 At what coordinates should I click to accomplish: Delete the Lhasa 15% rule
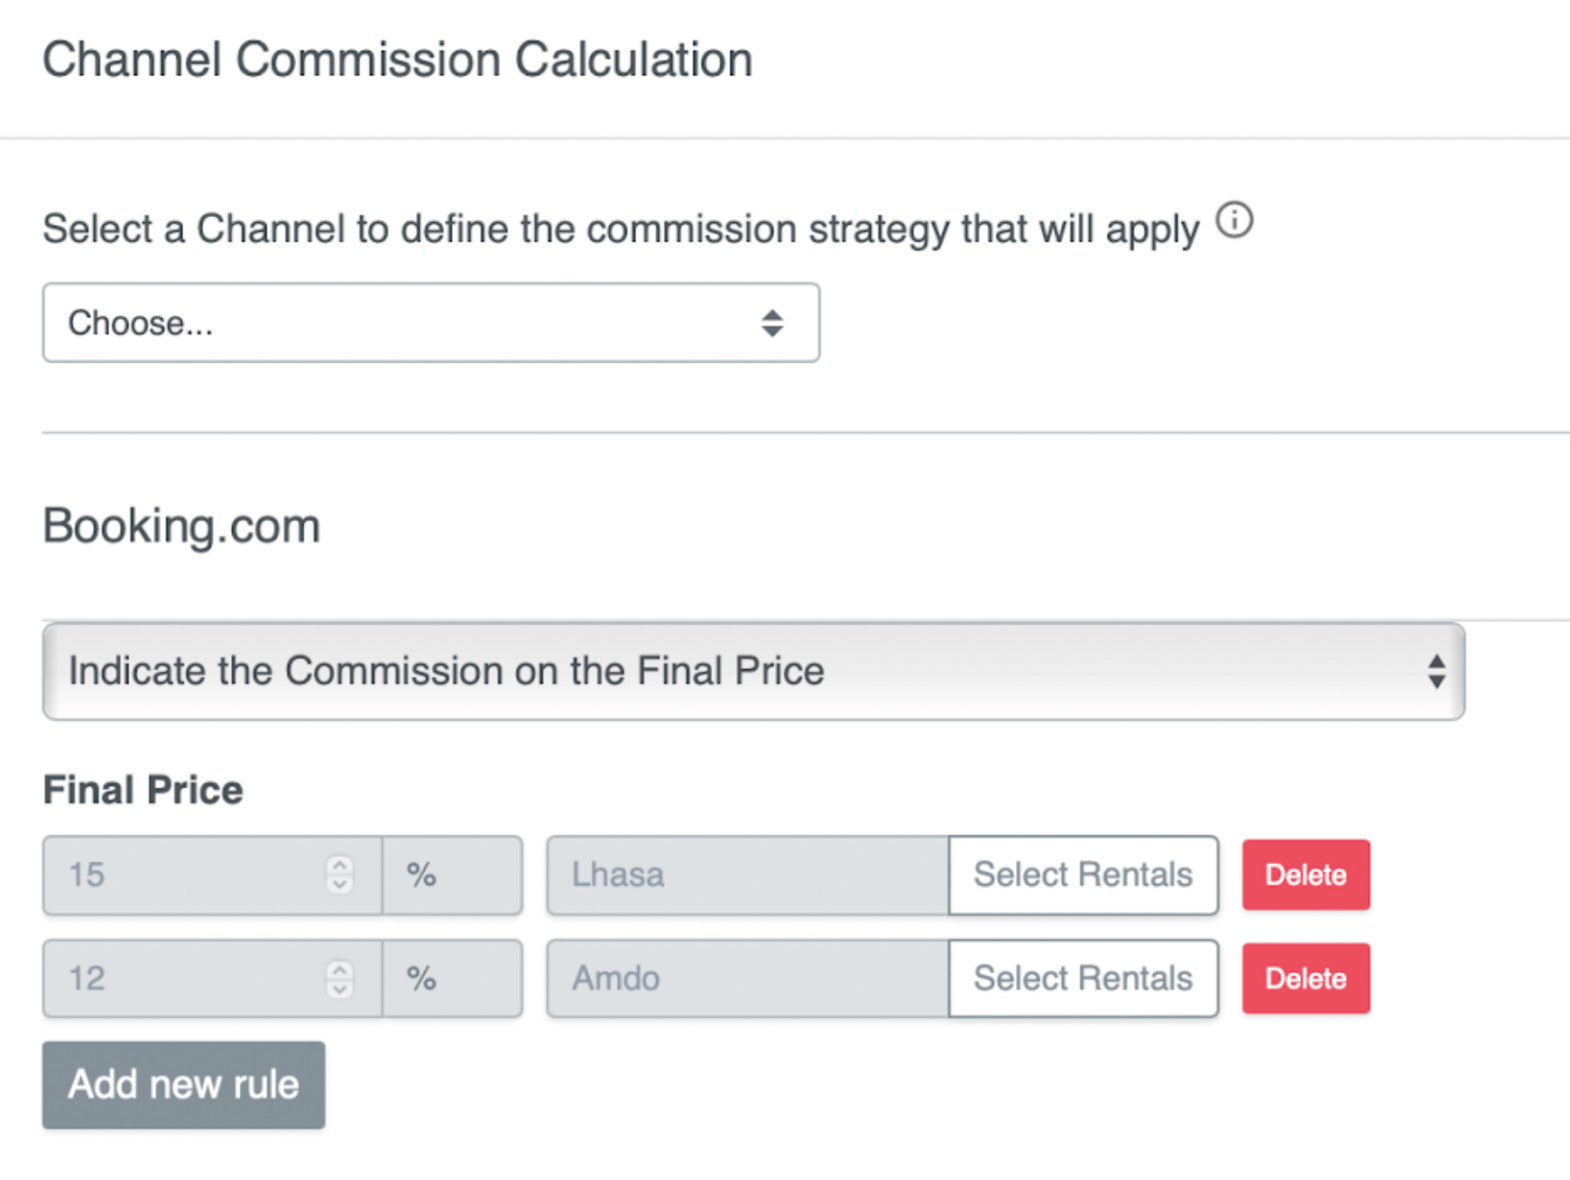point(1306,875)
